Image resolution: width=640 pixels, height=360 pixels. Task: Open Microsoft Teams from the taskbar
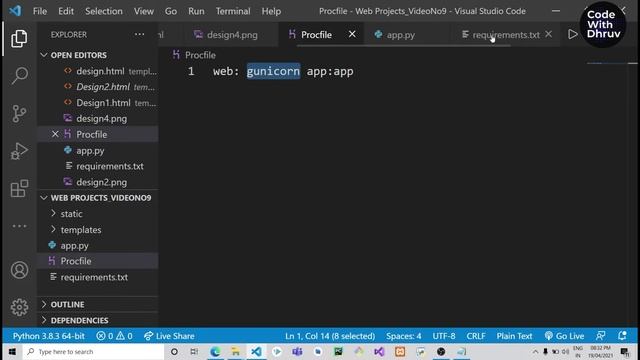297,351
